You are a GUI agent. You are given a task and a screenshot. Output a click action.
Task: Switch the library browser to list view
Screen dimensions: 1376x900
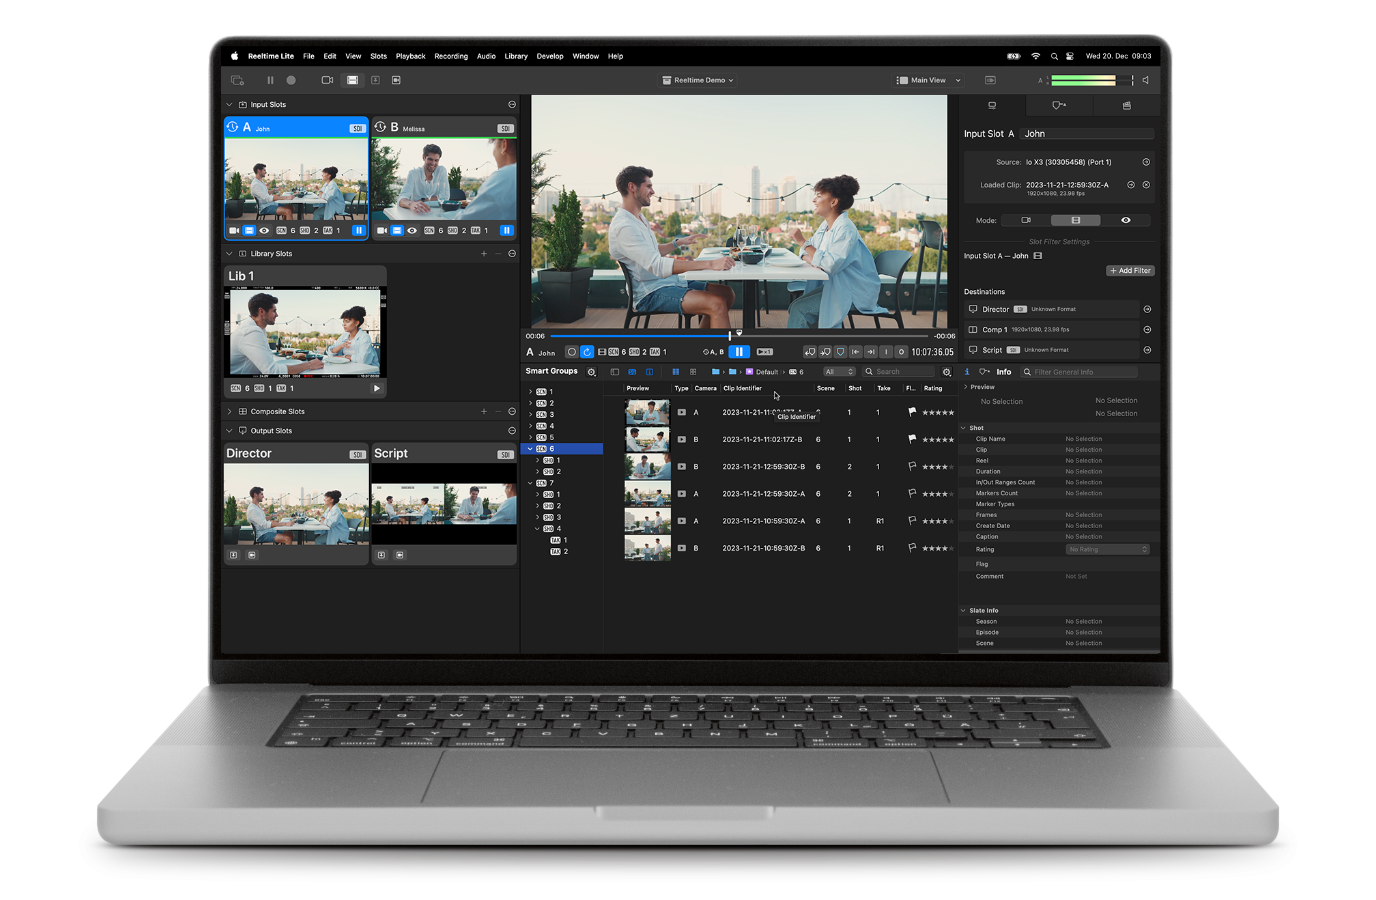pyautogui.click(x=676, y=372)
